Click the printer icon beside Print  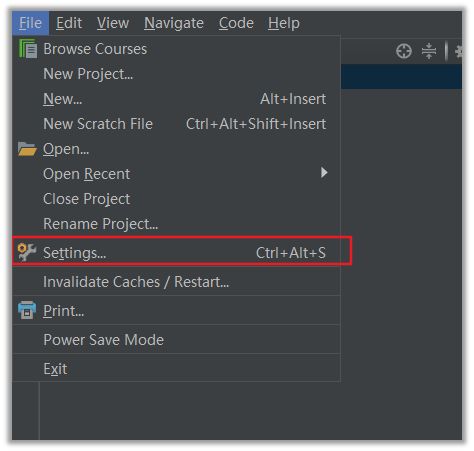click(27, 310)
